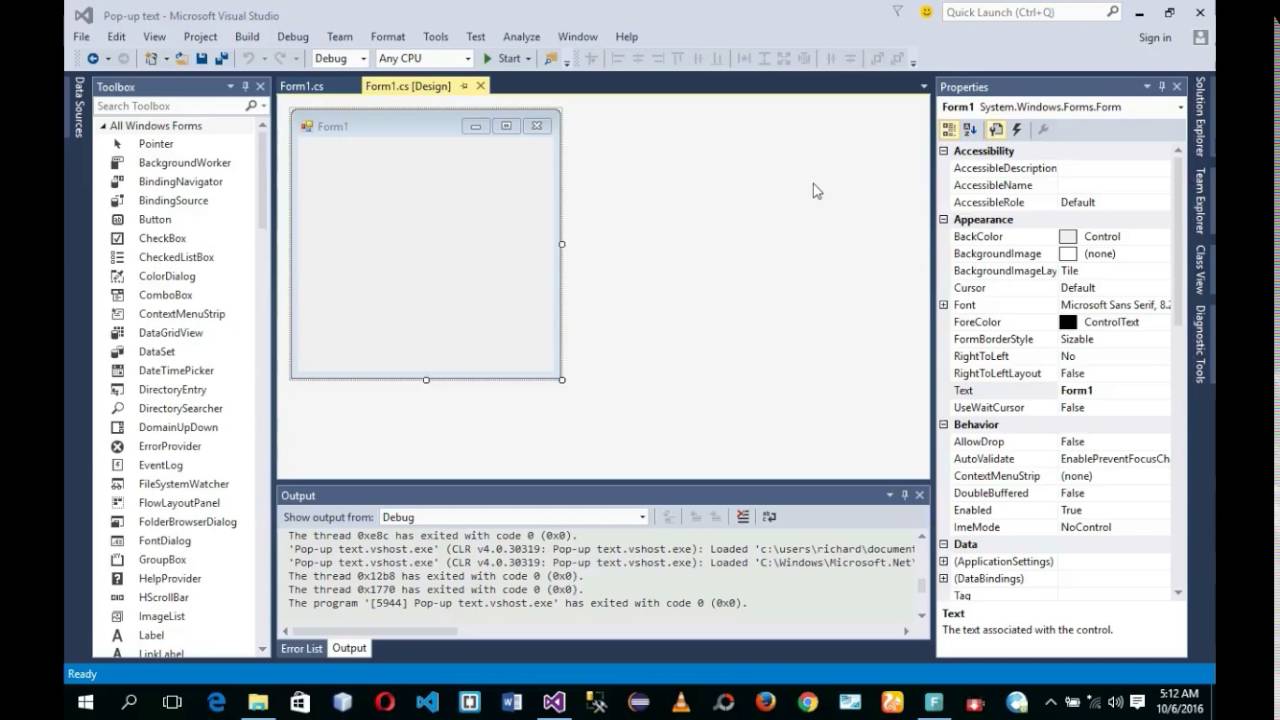Image resolution: width=1280 pixels, height=720 pixels.
Task: Click the BackColor Control color swatch
Action: click(1068, 237)
